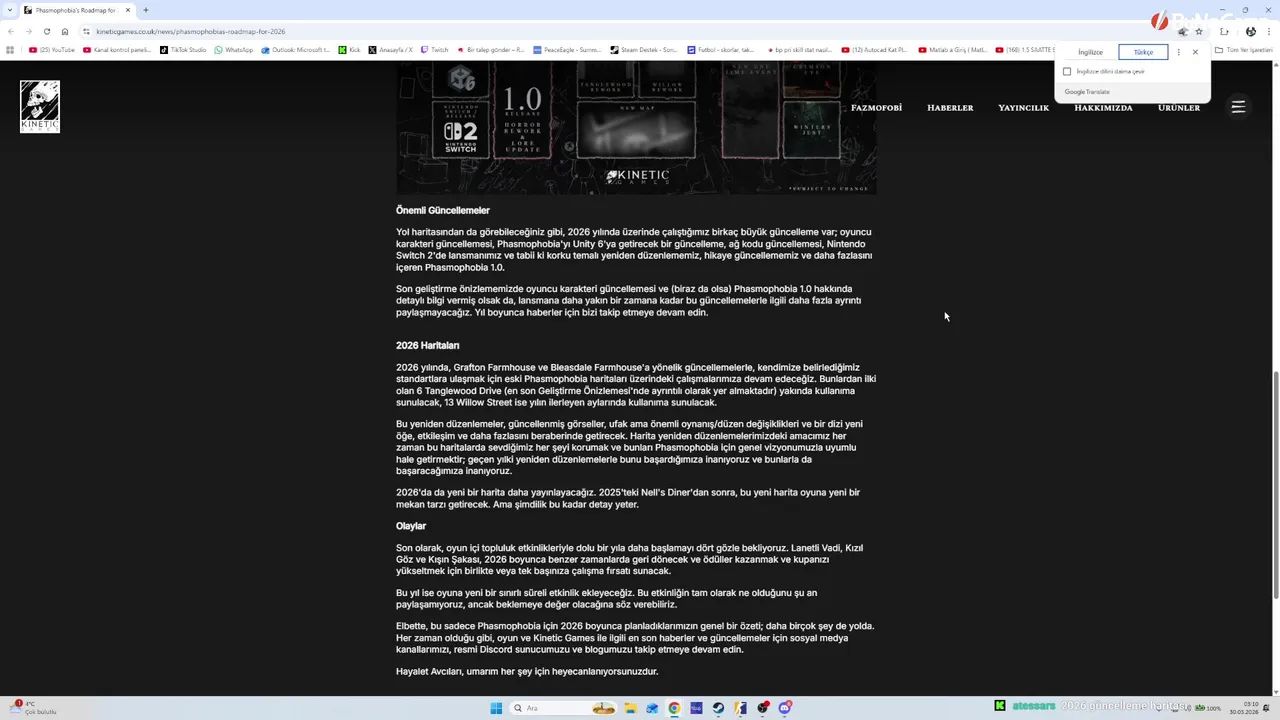Open the hamburger menu on the site
Viewport: 1280px width, 720px height.
pyautogui.click(x=1238, y=107)
